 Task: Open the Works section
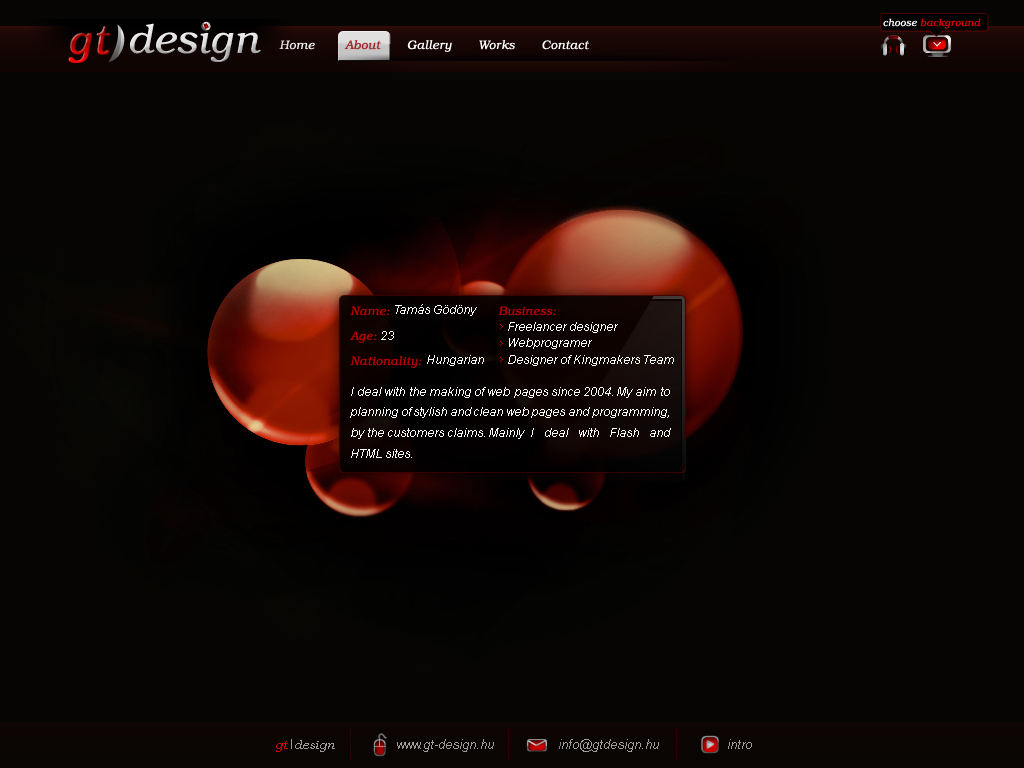(496, 45)
